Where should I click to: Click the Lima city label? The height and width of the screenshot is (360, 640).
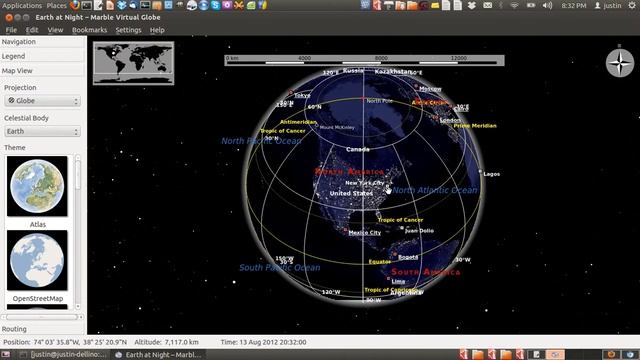click(x=398, y=281)
